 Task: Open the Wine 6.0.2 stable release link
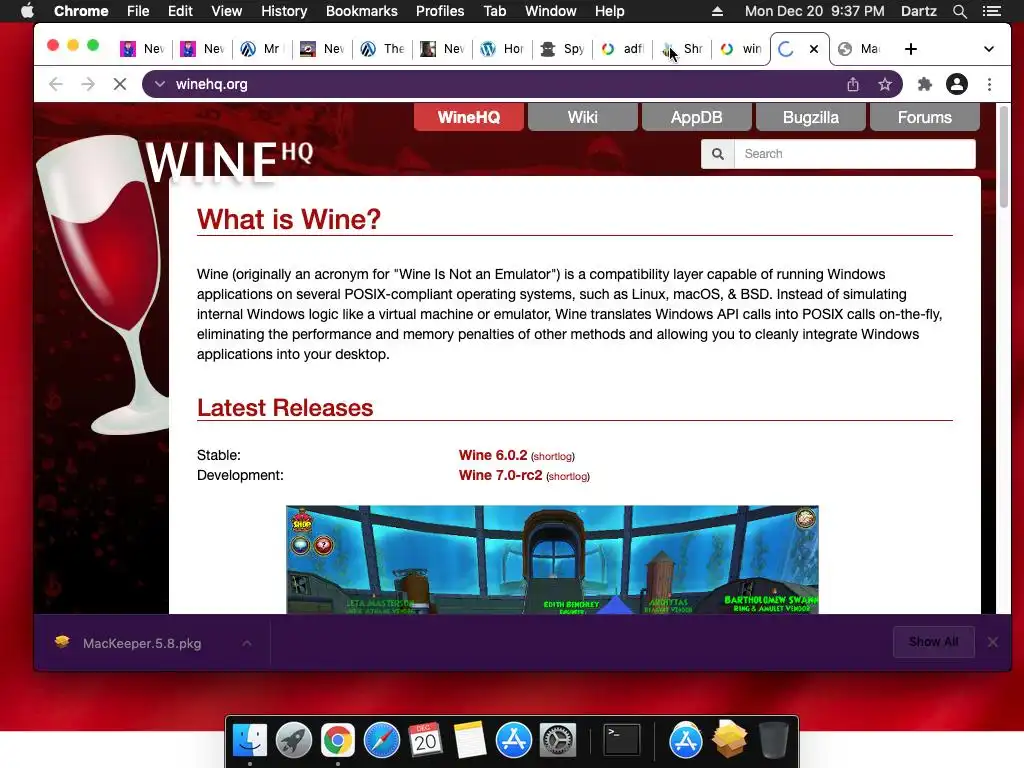(492, 455)
